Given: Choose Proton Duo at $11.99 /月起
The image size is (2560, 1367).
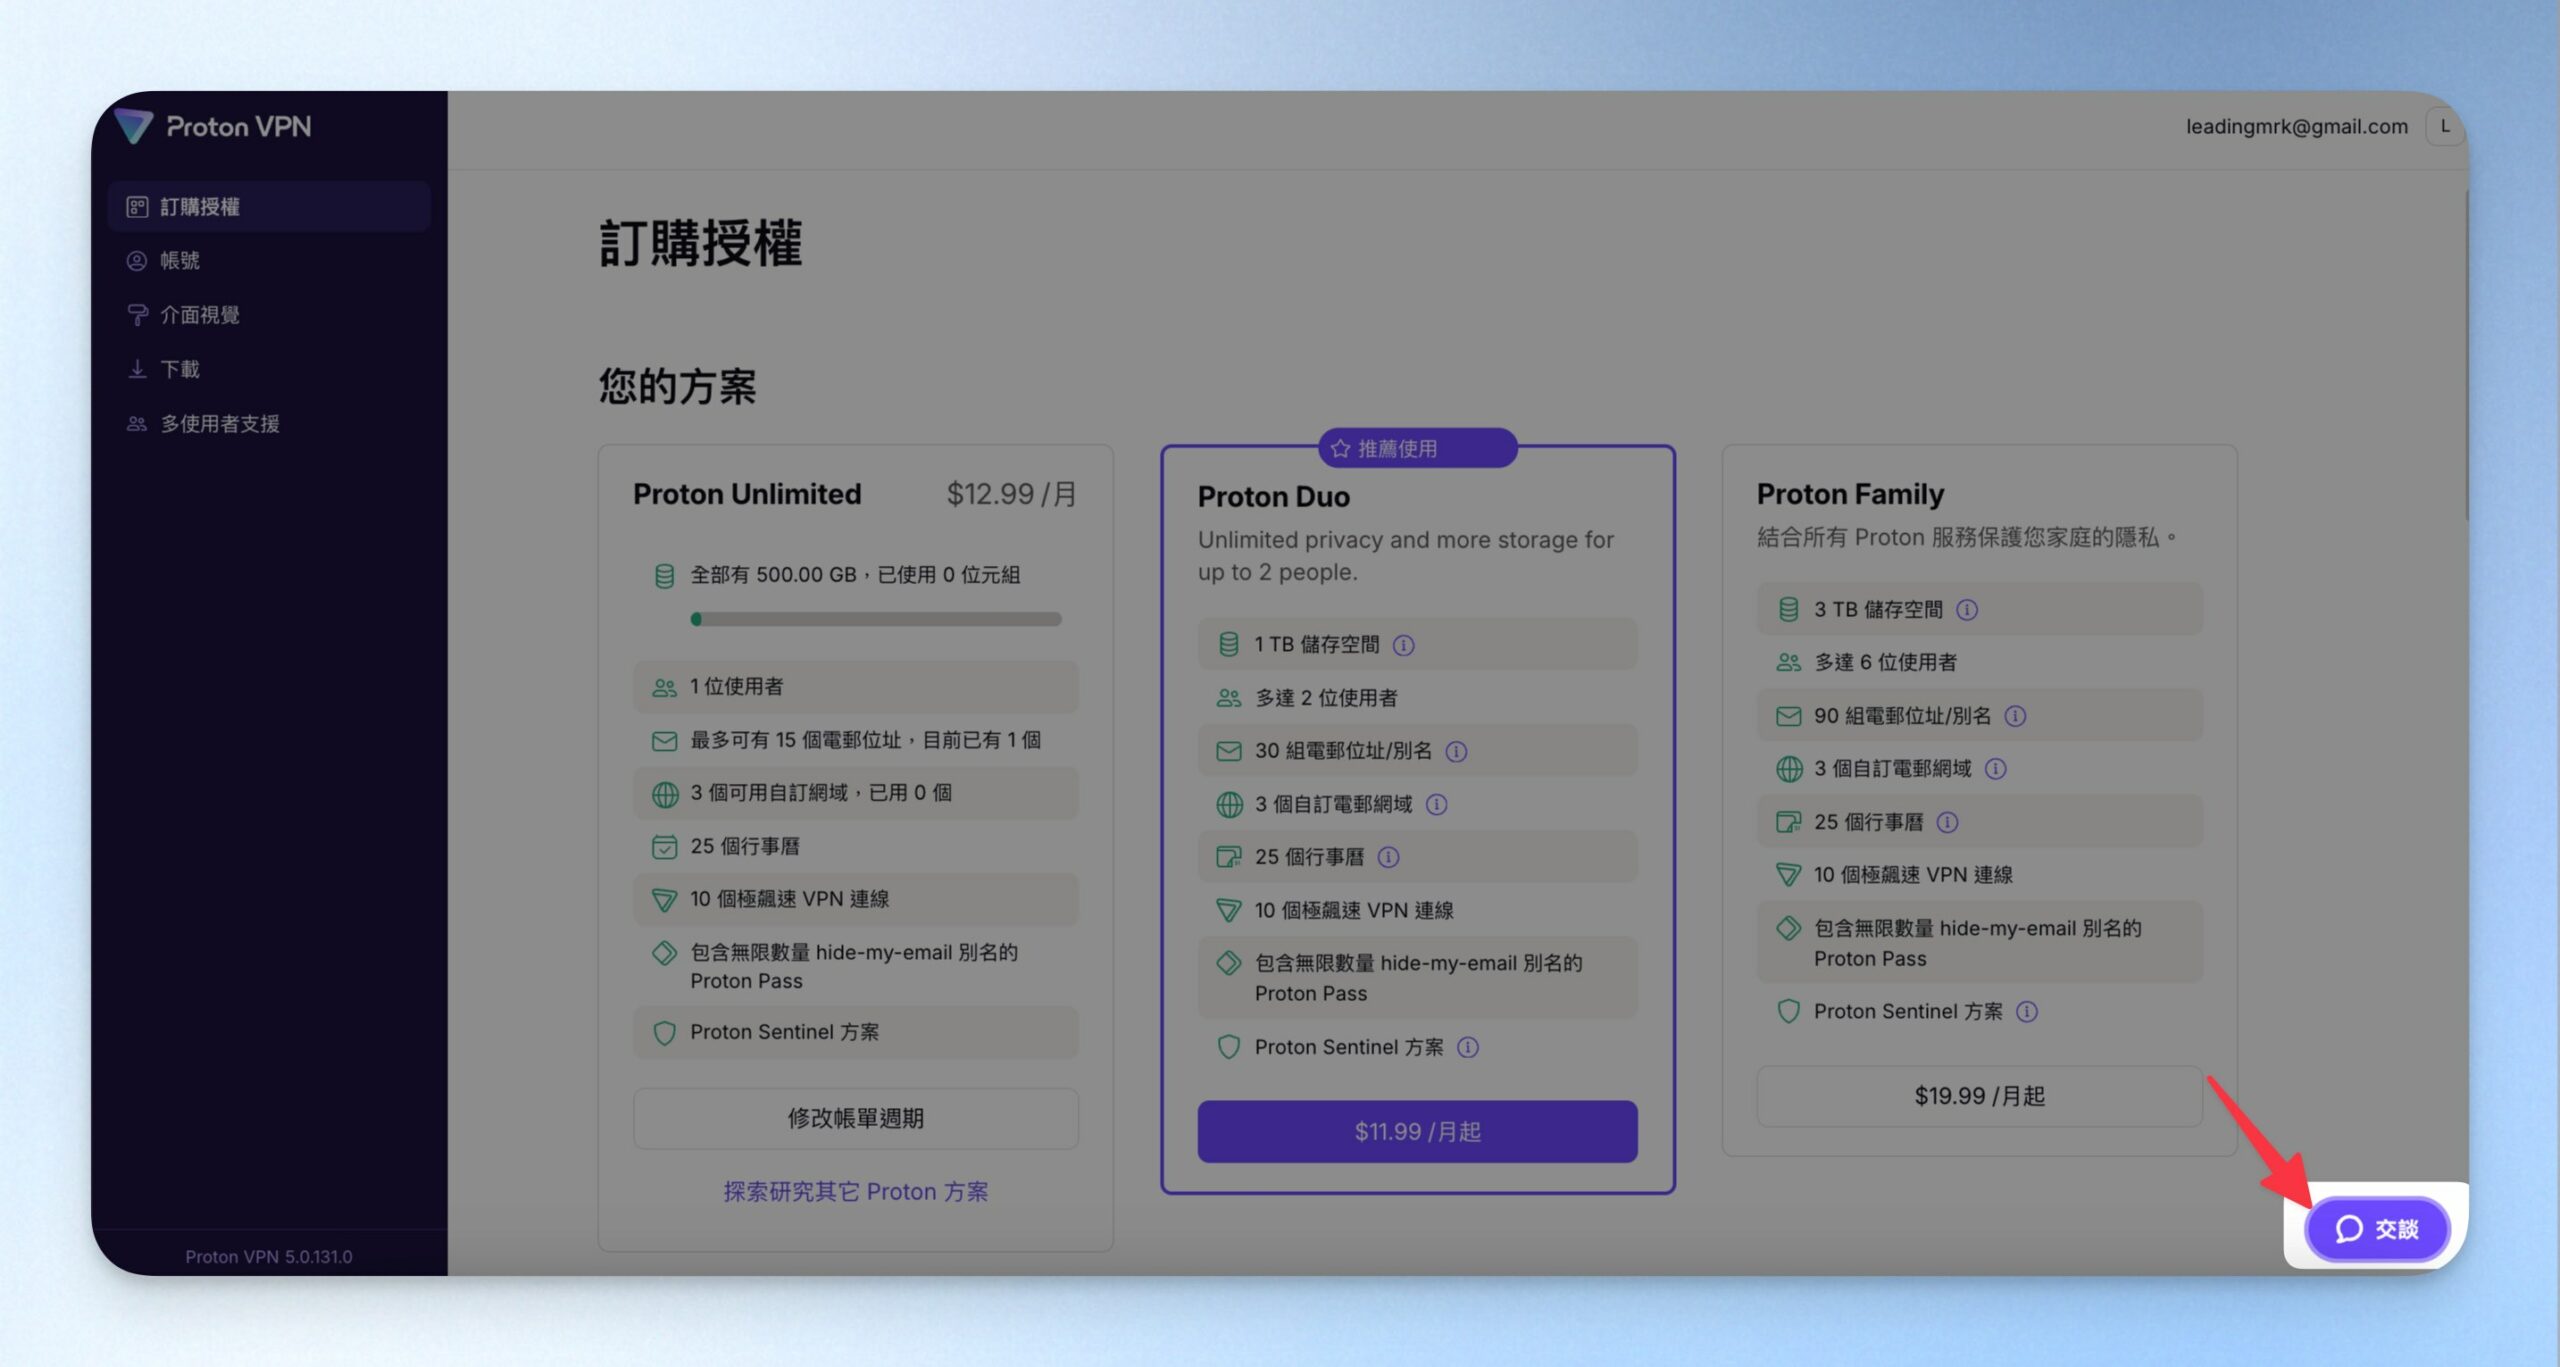Looking at the screenshot, I should [x=1417, y=1132].
